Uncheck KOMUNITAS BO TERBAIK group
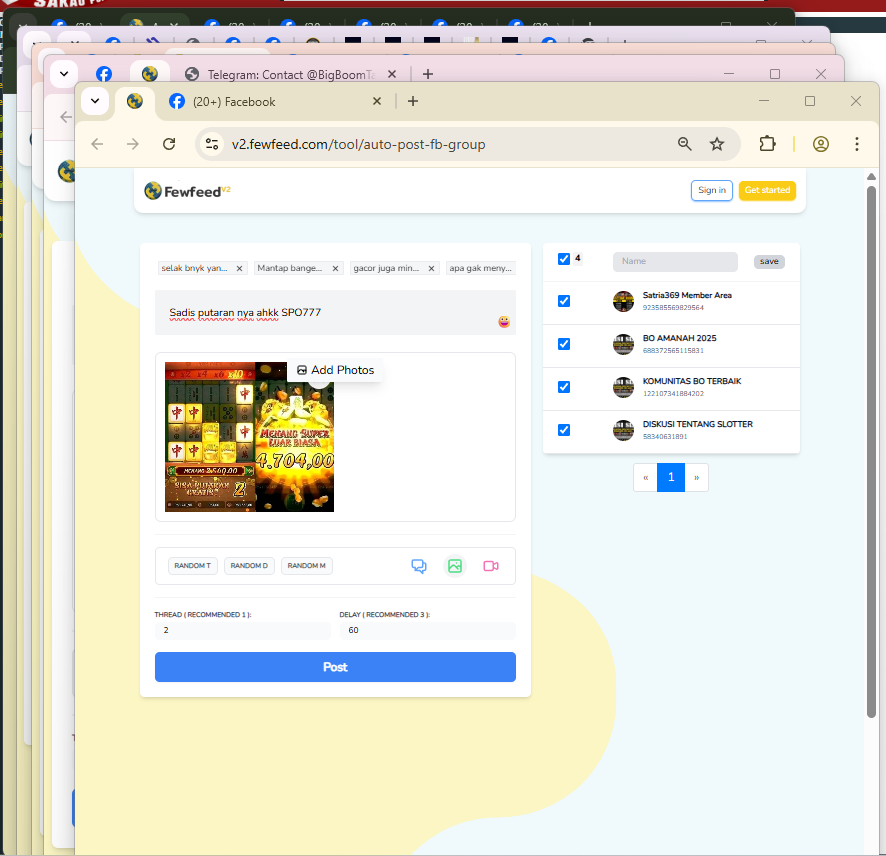Screen dimensions: 886x856 563,387
